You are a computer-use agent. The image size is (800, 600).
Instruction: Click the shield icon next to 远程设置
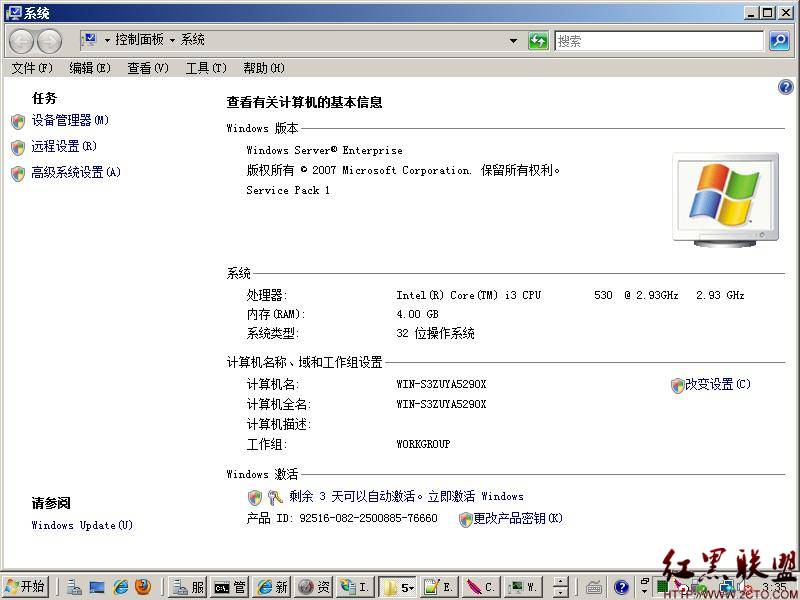[18, 147]
